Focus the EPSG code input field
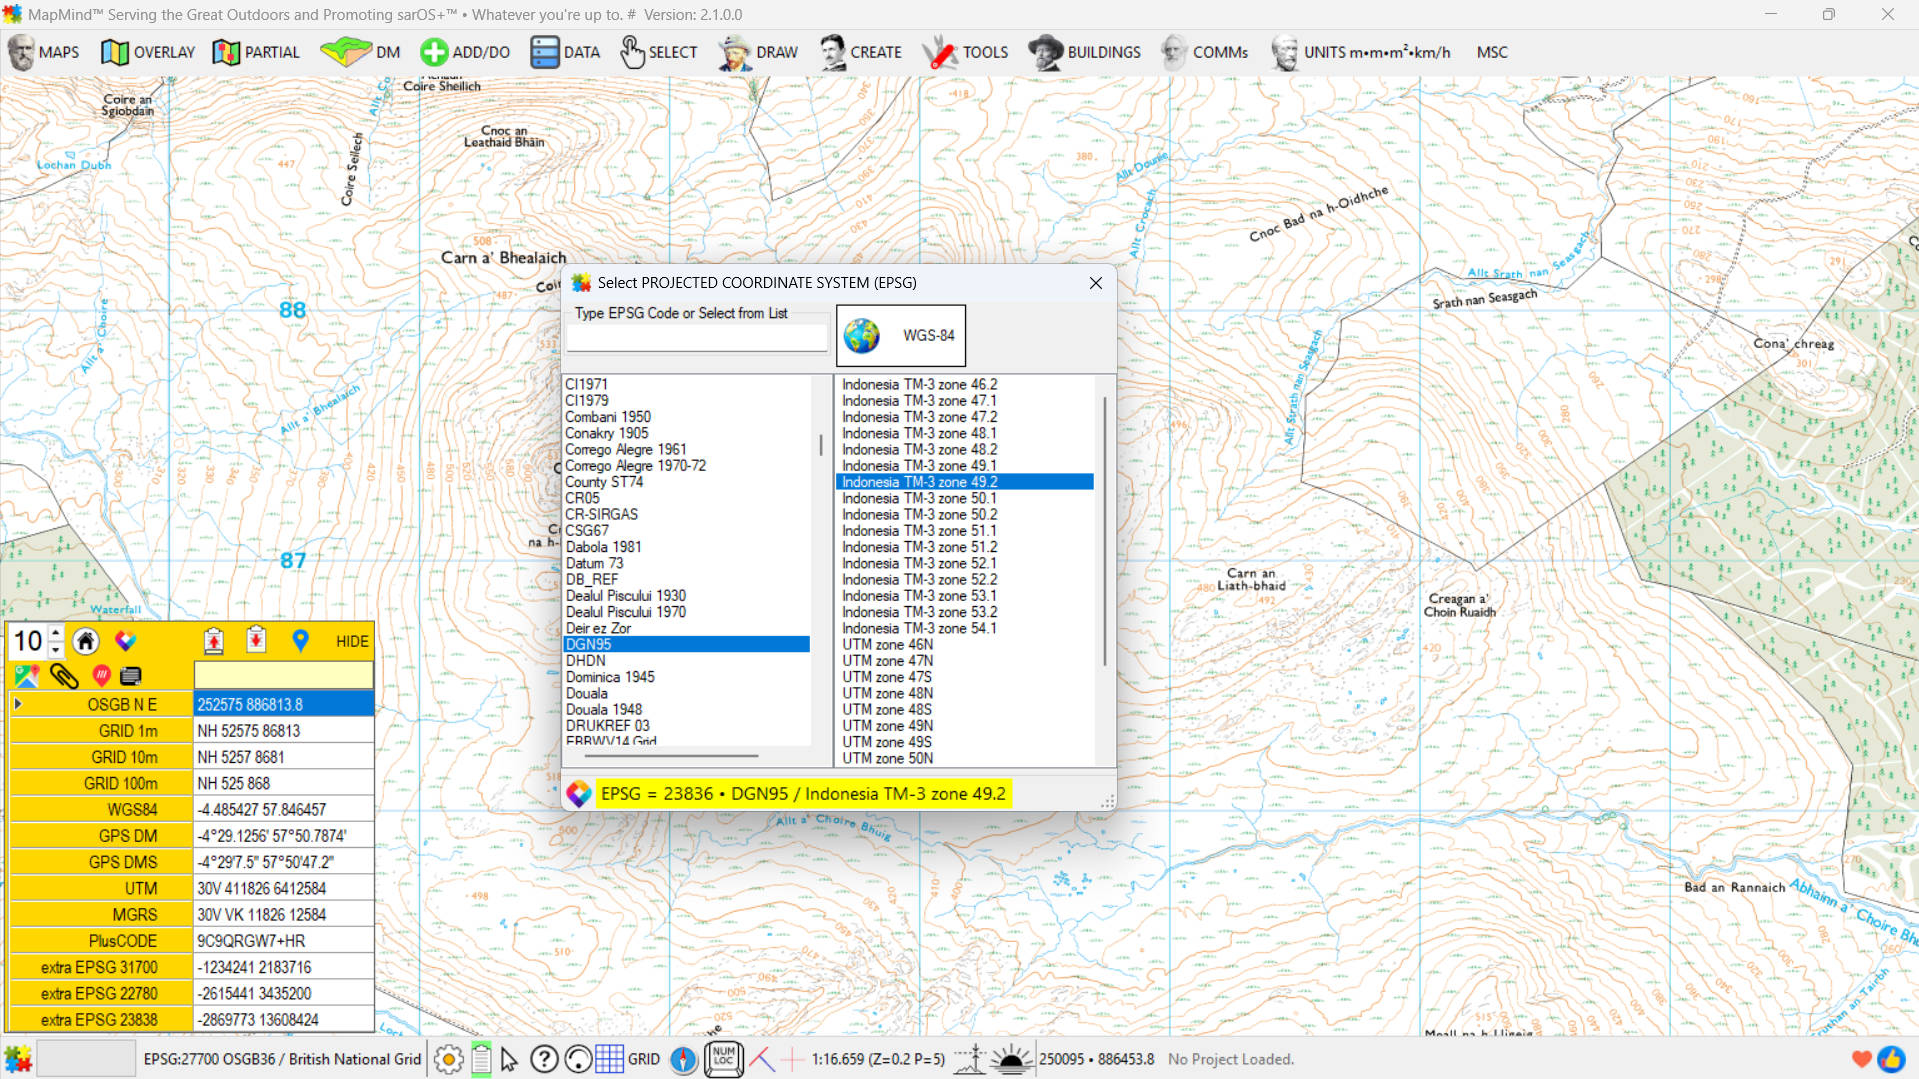This screenshot has width=1919, height=1079. 697,339
